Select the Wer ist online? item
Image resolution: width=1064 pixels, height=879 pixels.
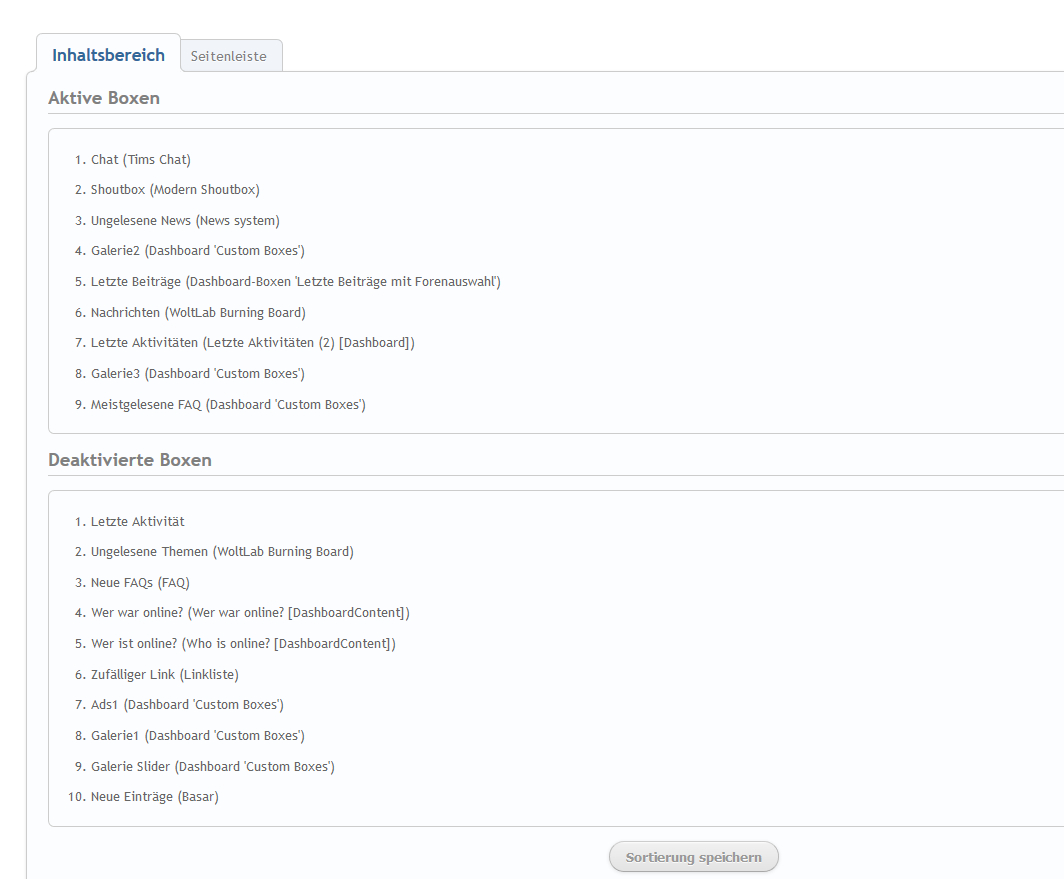[x=243, y=643]
